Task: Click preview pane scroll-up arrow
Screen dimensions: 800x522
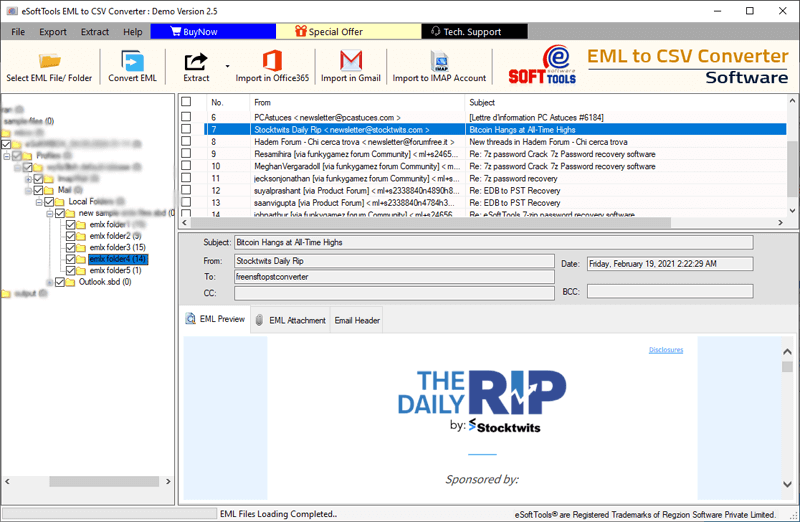Action: pyautogui.click(x=787, y=352)
